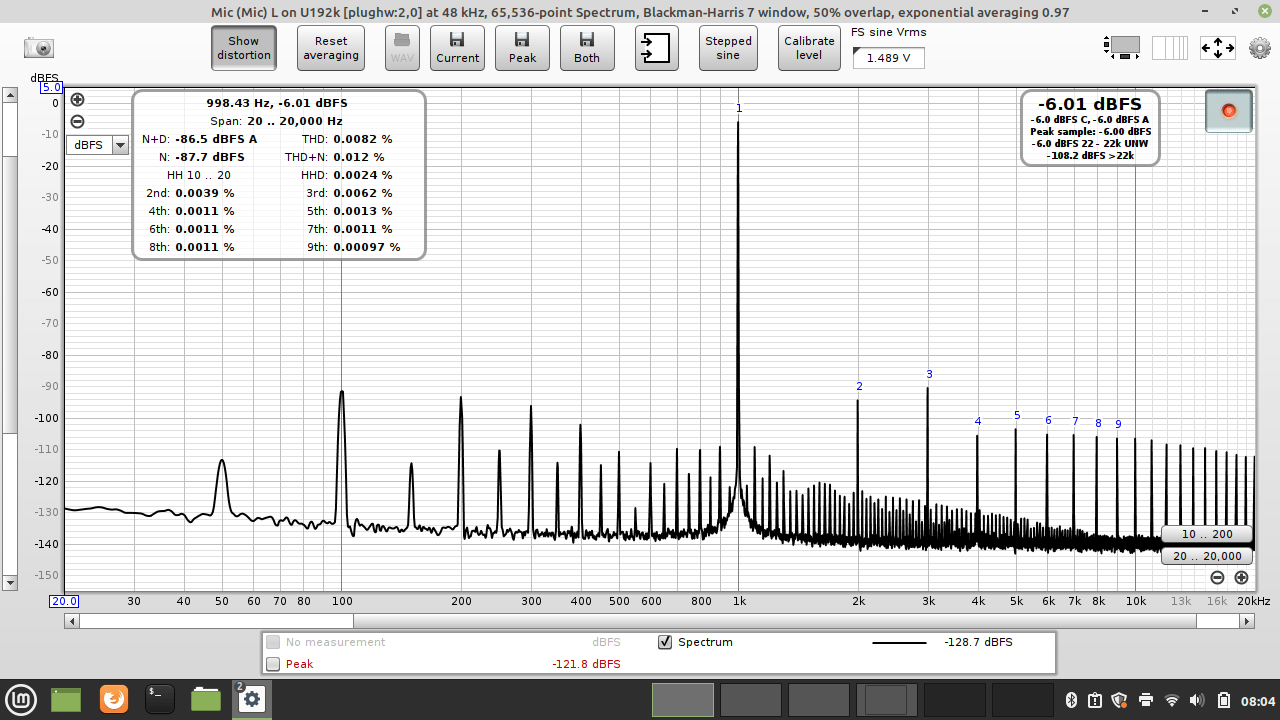The width and height of the screenshot is (1280, 720).
Task: Enable the Peak trace checkbox
Action: (273, 664)
